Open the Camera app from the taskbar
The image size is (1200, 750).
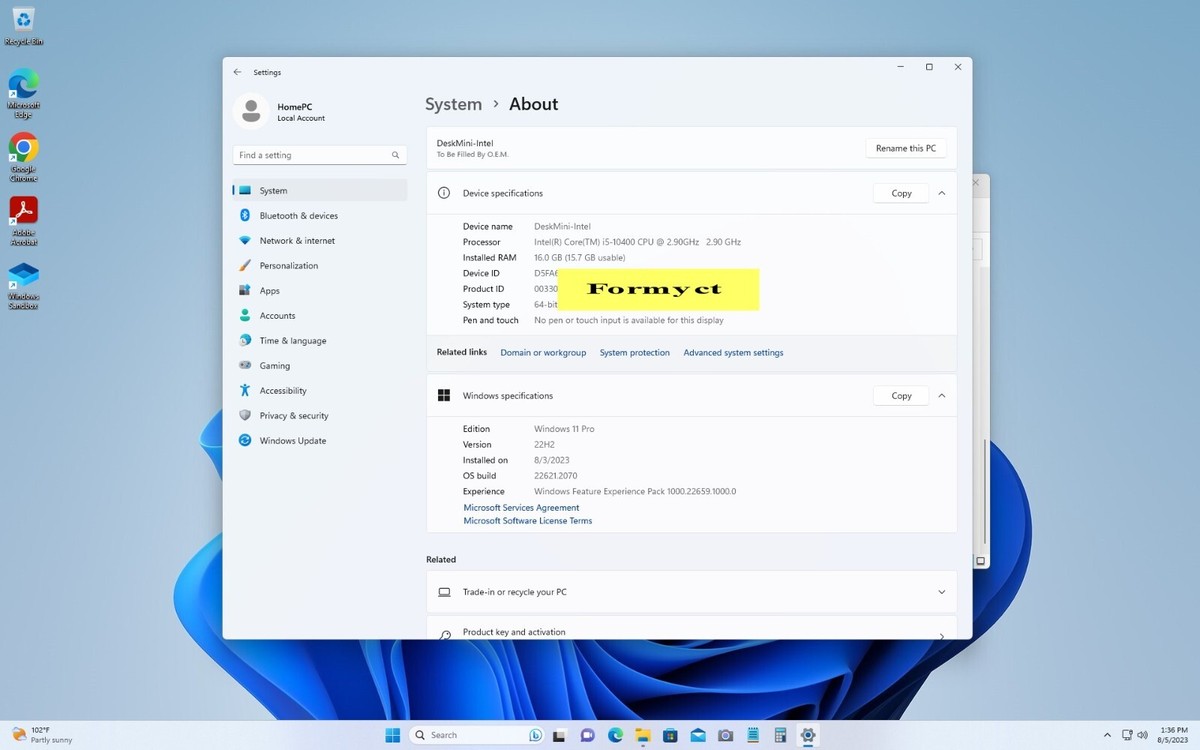coord(726,735)
